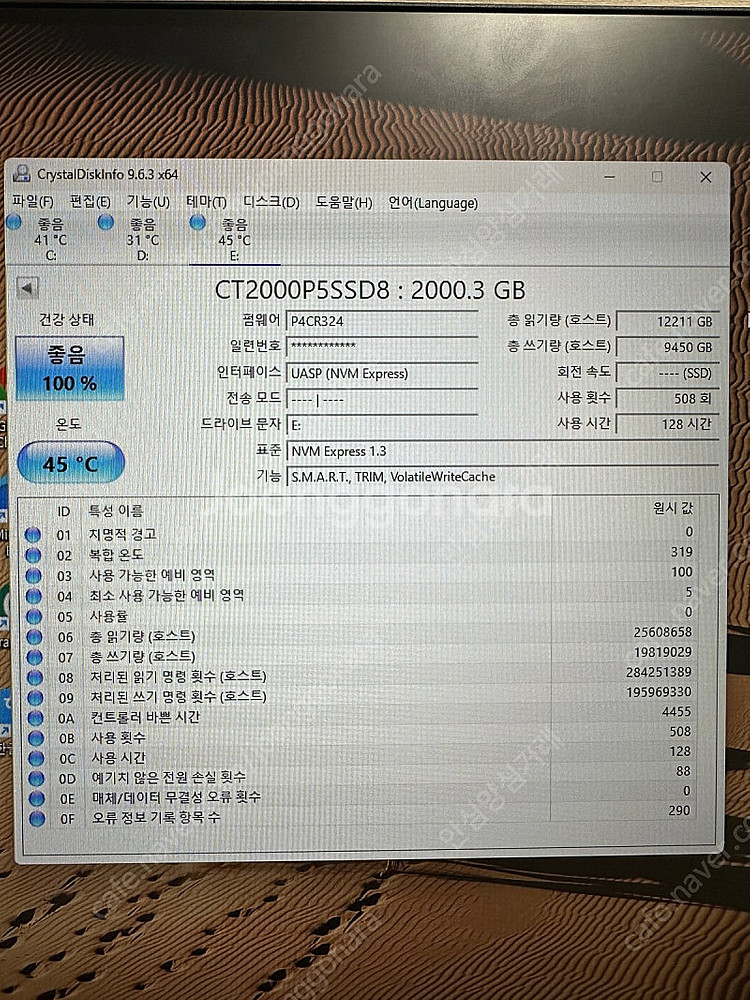Screen dimensions: 750x1000
Task: Maximize the CrystalDiskInfo window
Action: (x=657, y=177)
